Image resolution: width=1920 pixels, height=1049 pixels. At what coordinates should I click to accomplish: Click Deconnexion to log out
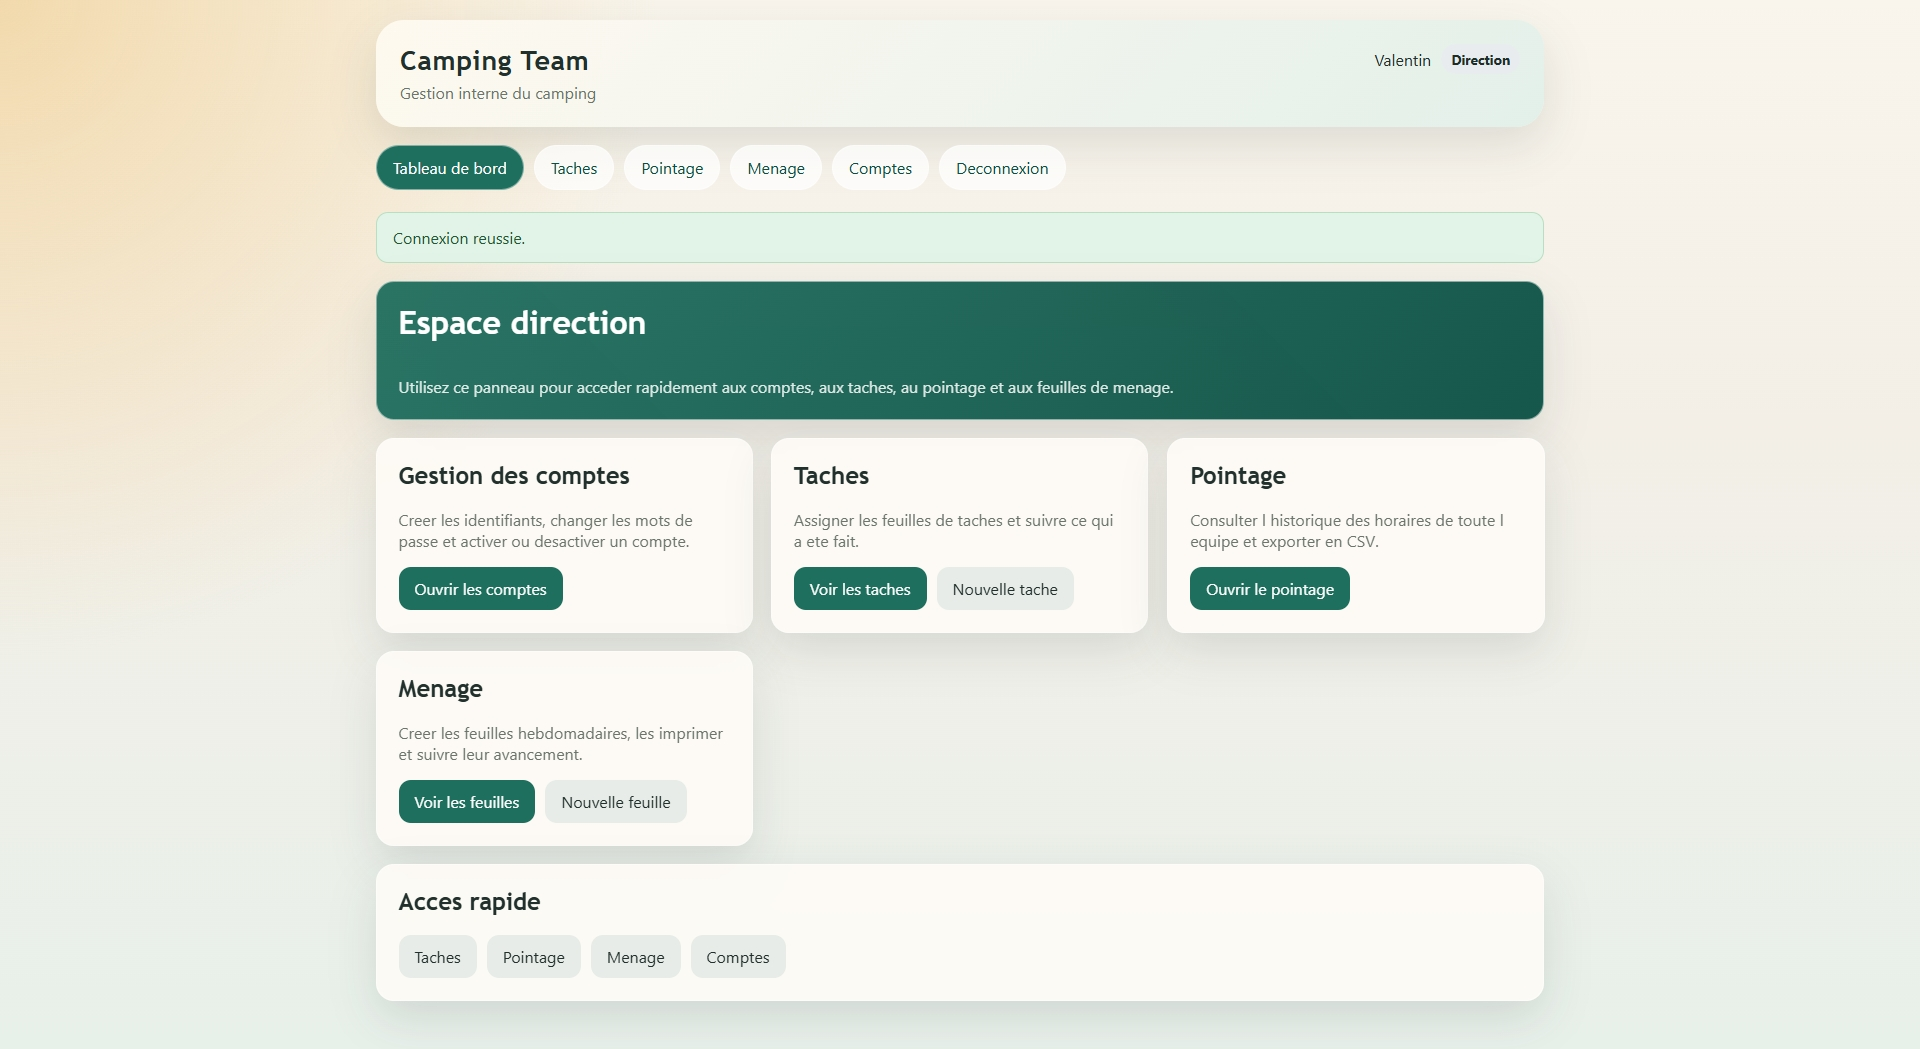(1001, 168)
